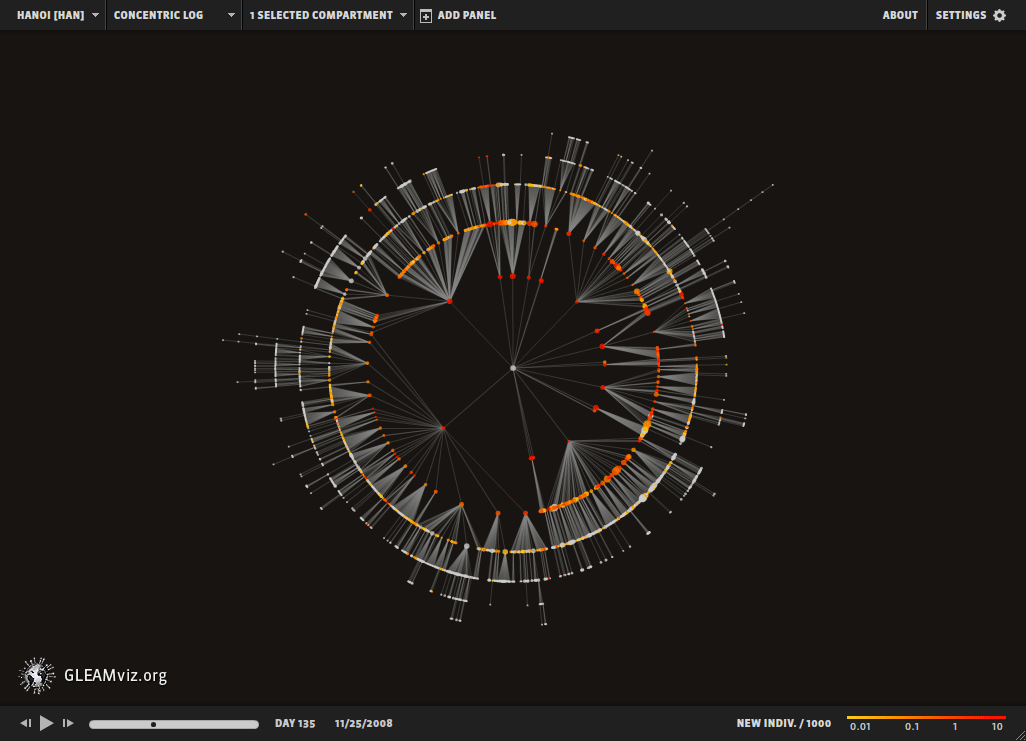1026x741 pixels.
Task: Step forward one day in playback
Action: point(68,723)
